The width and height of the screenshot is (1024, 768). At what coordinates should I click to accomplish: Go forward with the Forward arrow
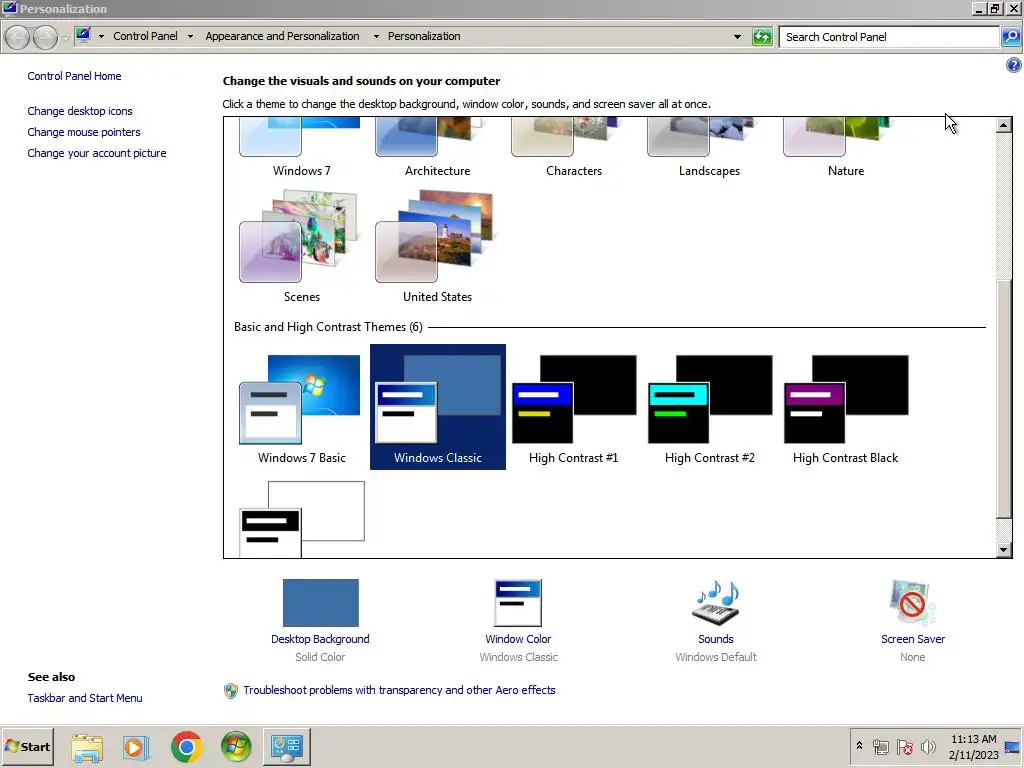point(44,37)
